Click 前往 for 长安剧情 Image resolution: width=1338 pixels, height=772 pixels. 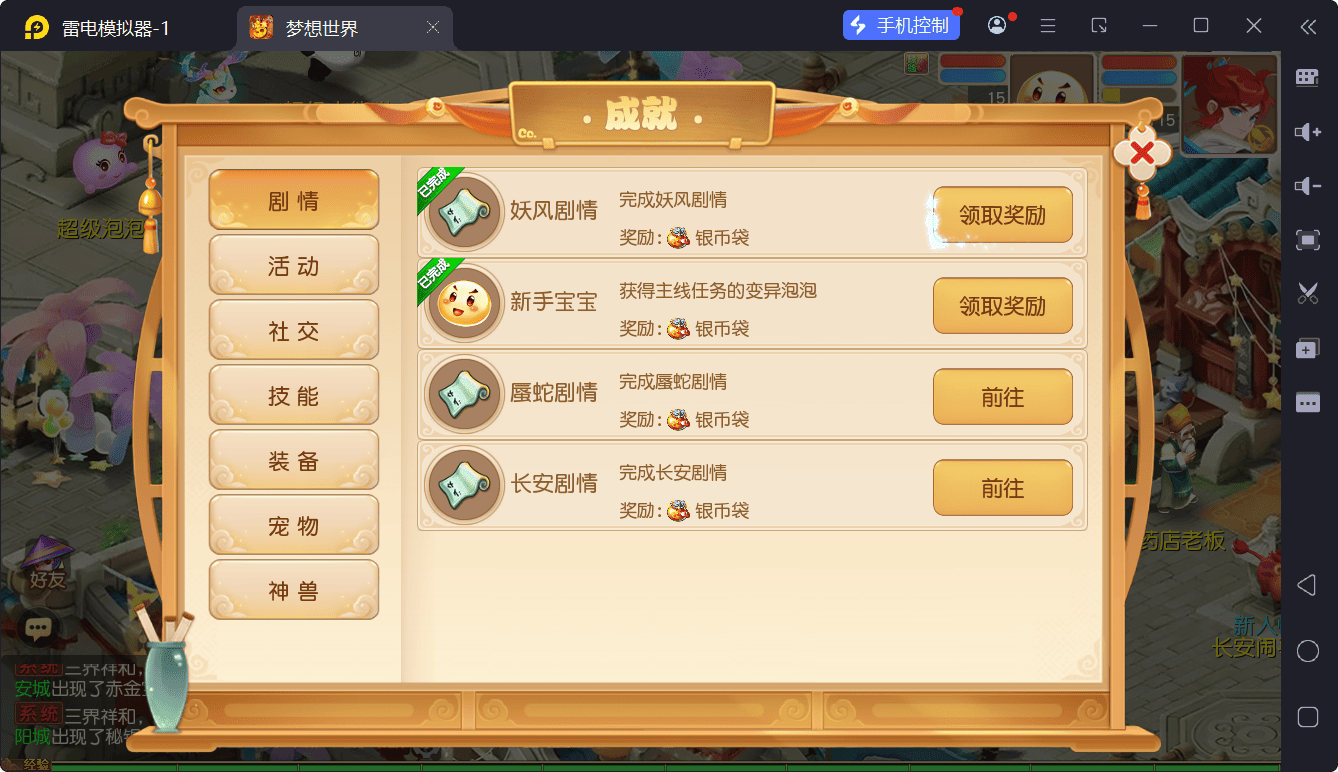point(1002,488)
